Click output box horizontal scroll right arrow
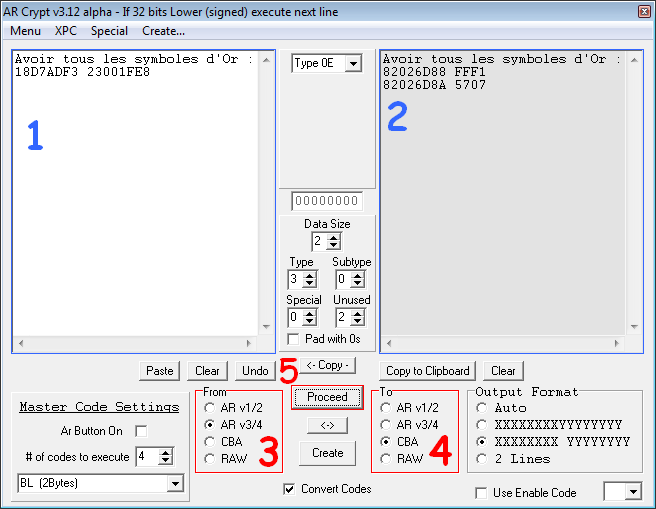The height and width of the screenshot is (509, 656). pyautogui.click(x=617, y=344)
